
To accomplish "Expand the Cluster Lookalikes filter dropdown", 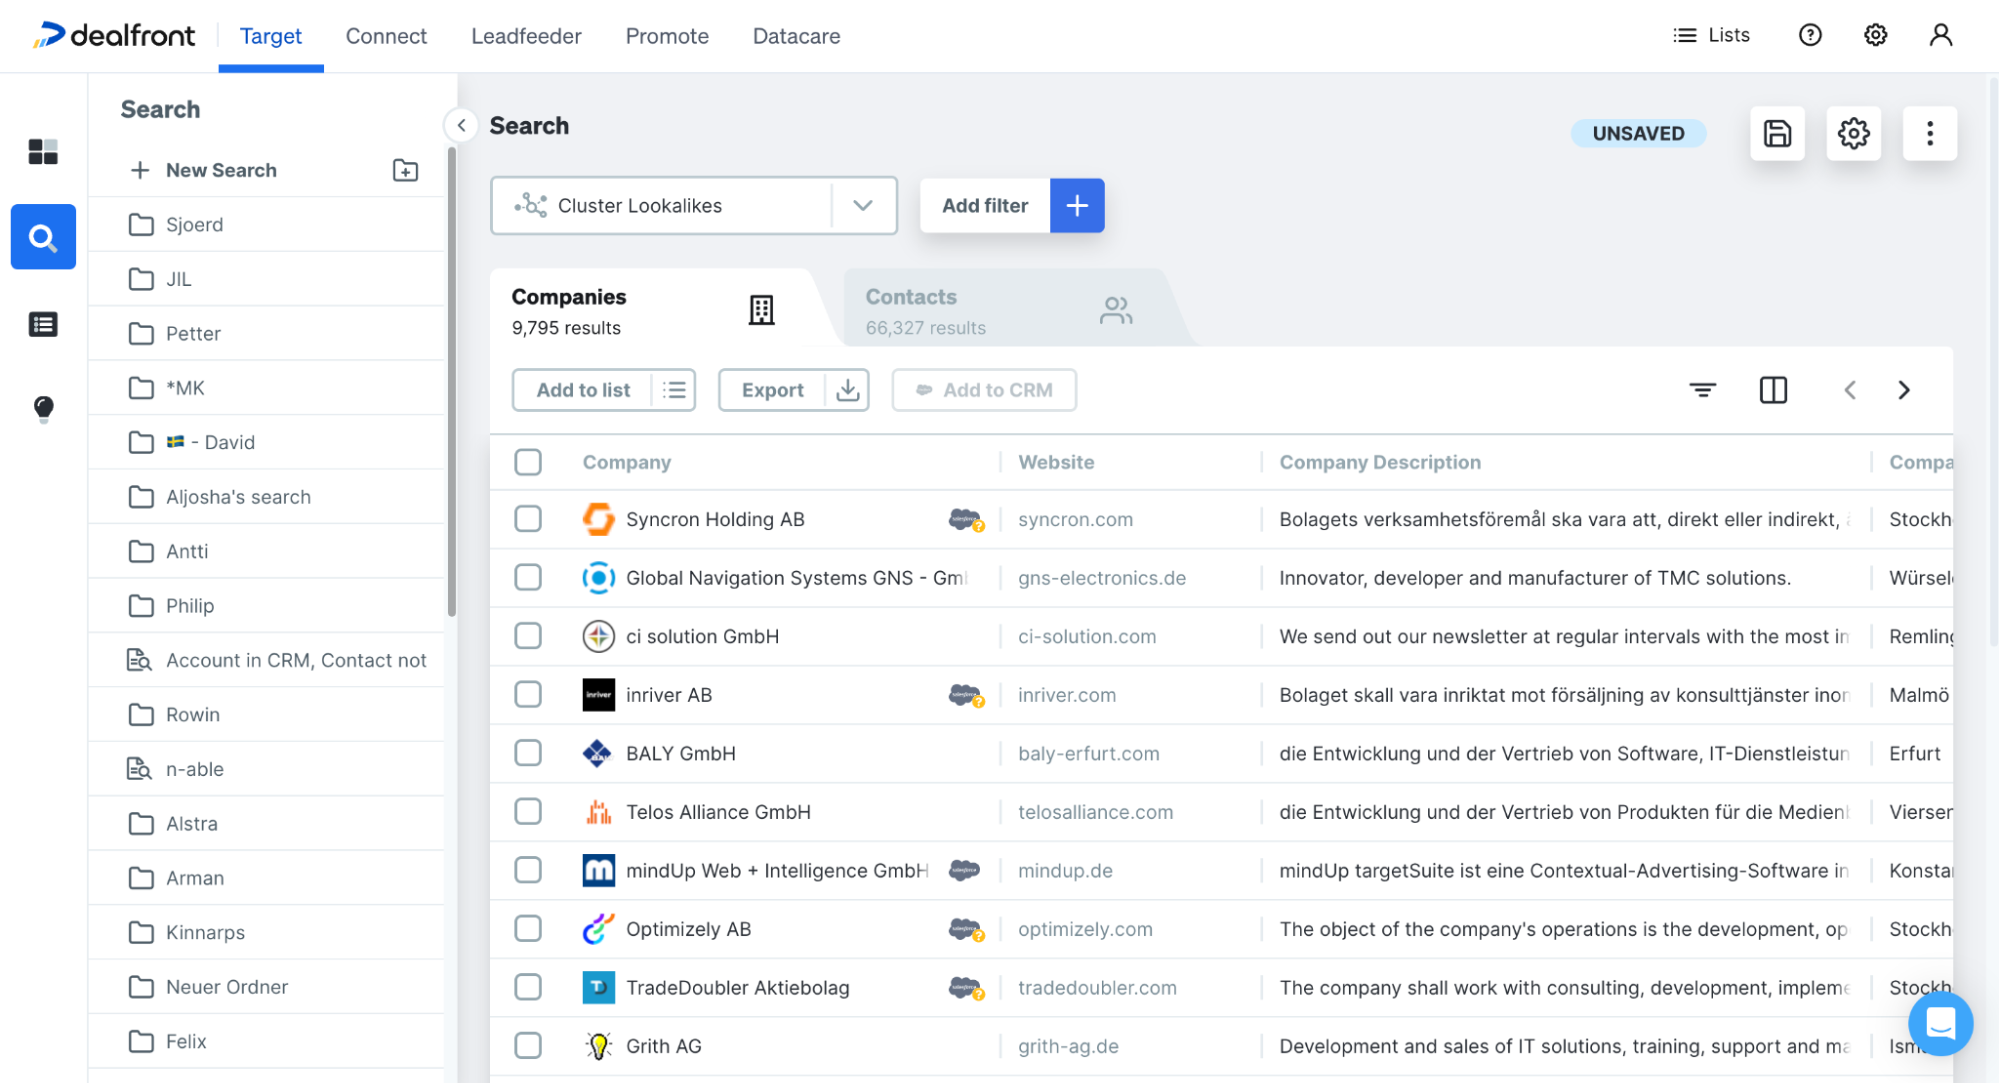I will (862, 205).
